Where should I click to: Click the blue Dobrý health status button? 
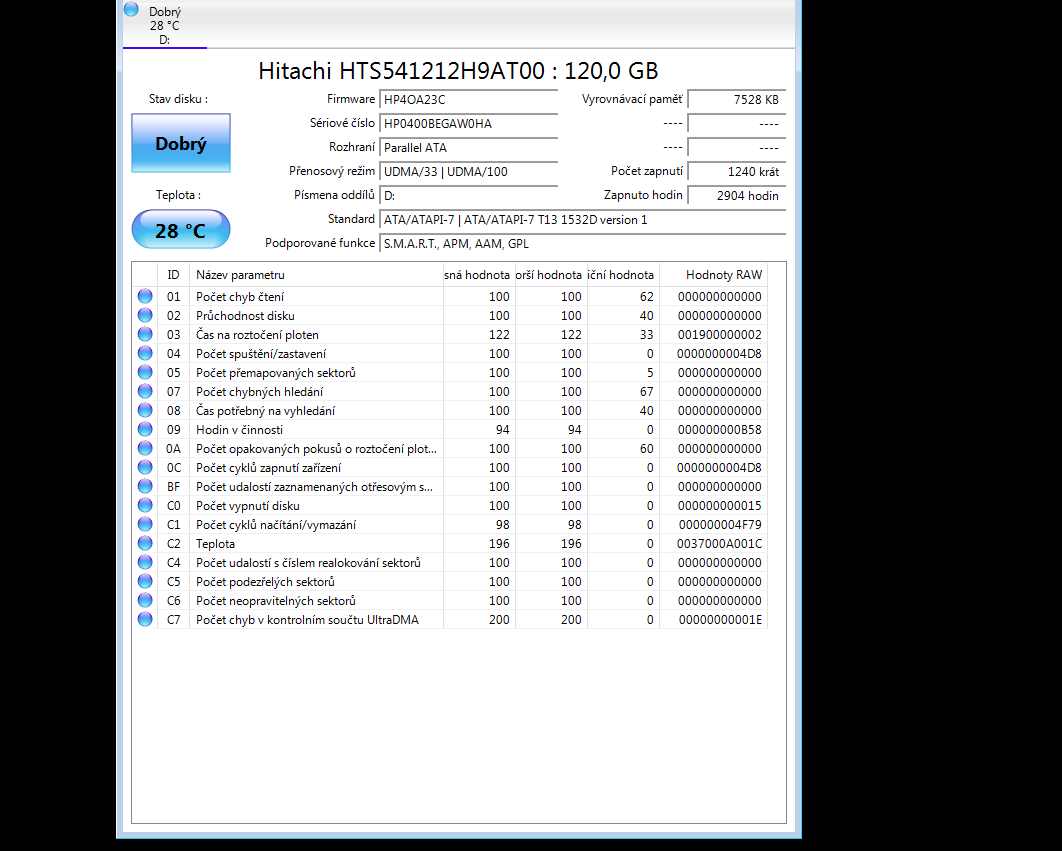point(181,143)
